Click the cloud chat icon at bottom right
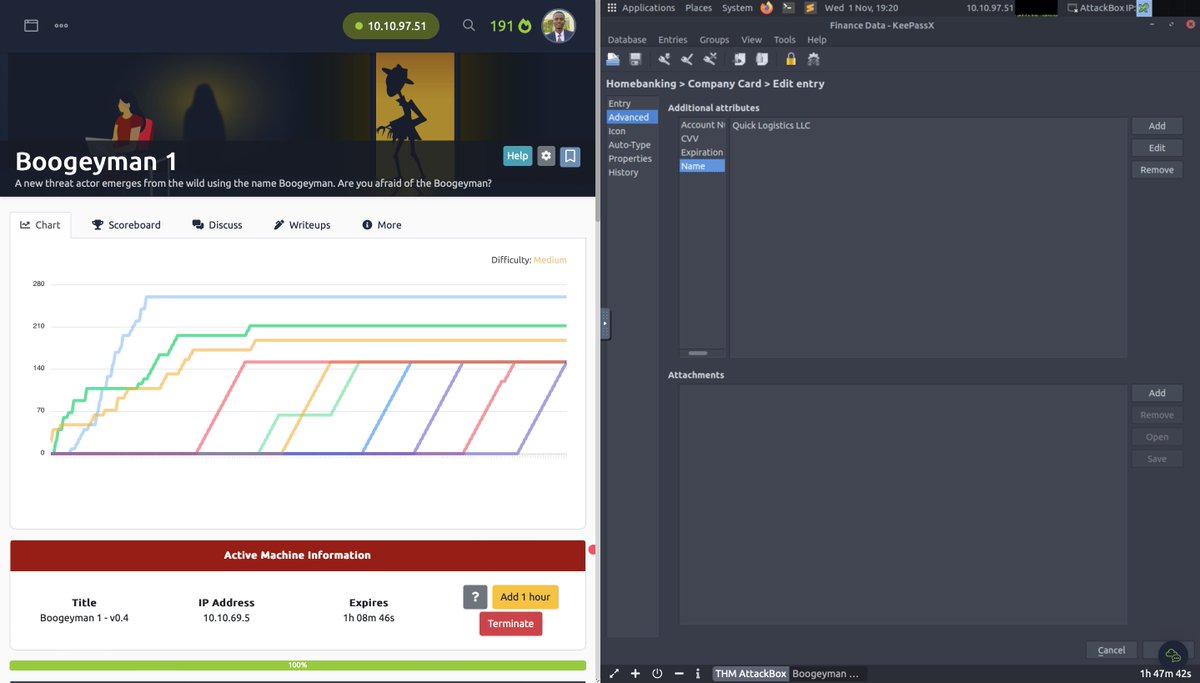The image size is (1200, 683). click(1172, 655)
